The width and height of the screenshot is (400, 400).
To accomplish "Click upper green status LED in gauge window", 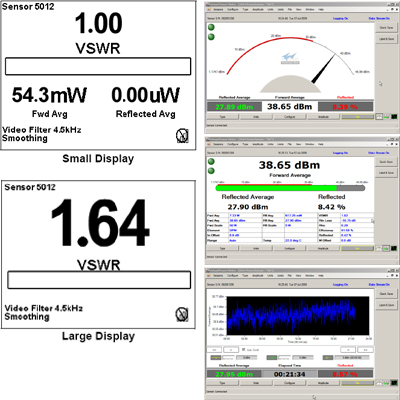I will pos(211,27).
